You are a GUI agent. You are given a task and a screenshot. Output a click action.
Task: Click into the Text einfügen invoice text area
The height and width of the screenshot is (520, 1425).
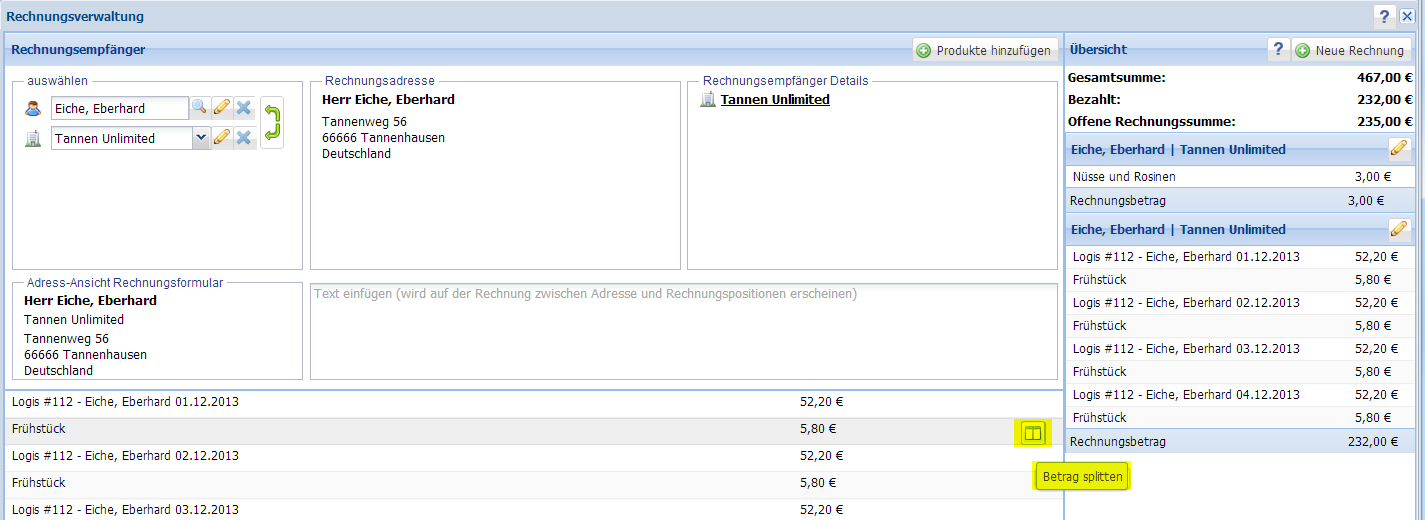click(683, 332)
